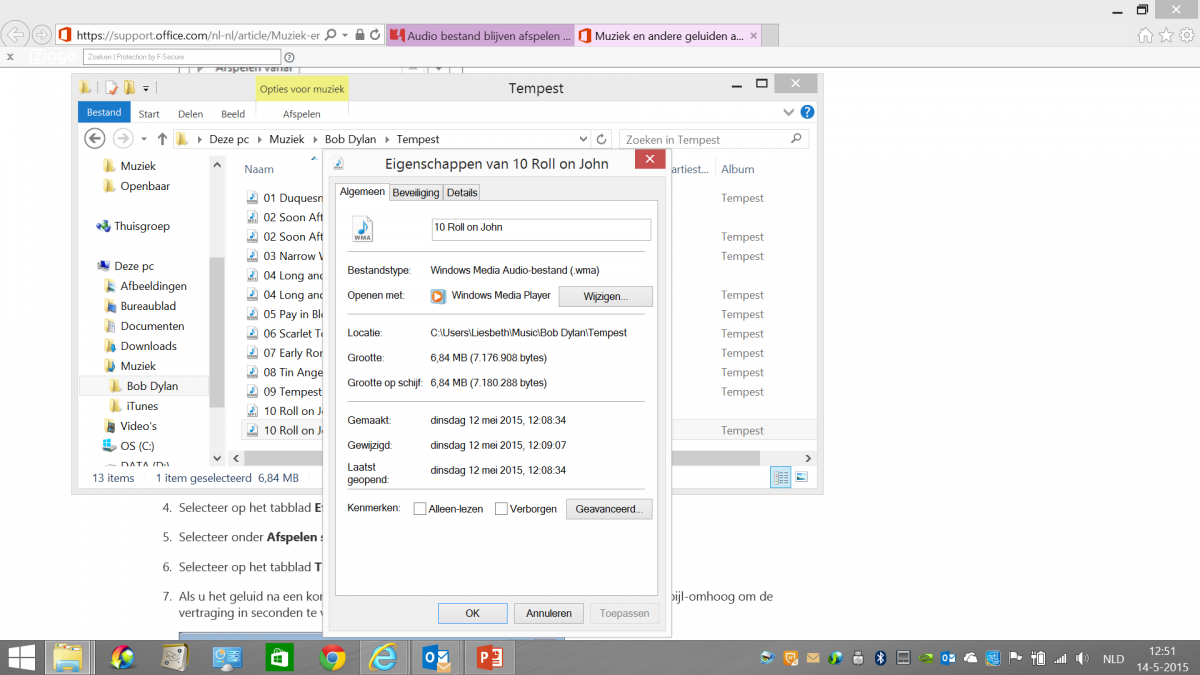Click the browser Home icon
Viewport: 1200px width, 675px height.
pos(1146,35)
